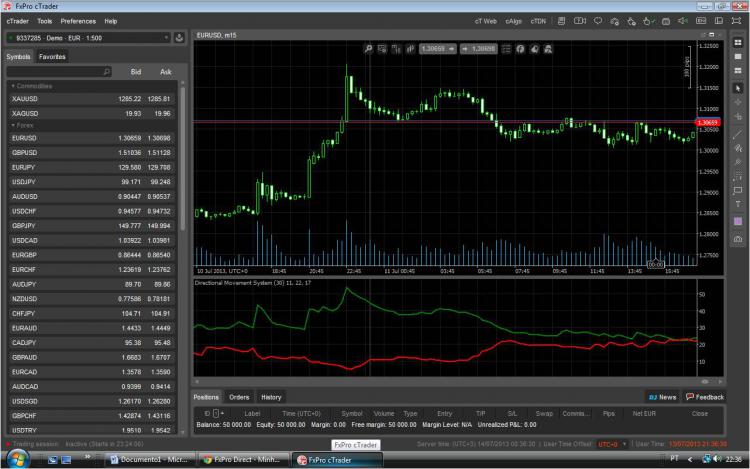Select the text label tool
The height and width of the screenshot is (469, 750).
coord(738,204)
